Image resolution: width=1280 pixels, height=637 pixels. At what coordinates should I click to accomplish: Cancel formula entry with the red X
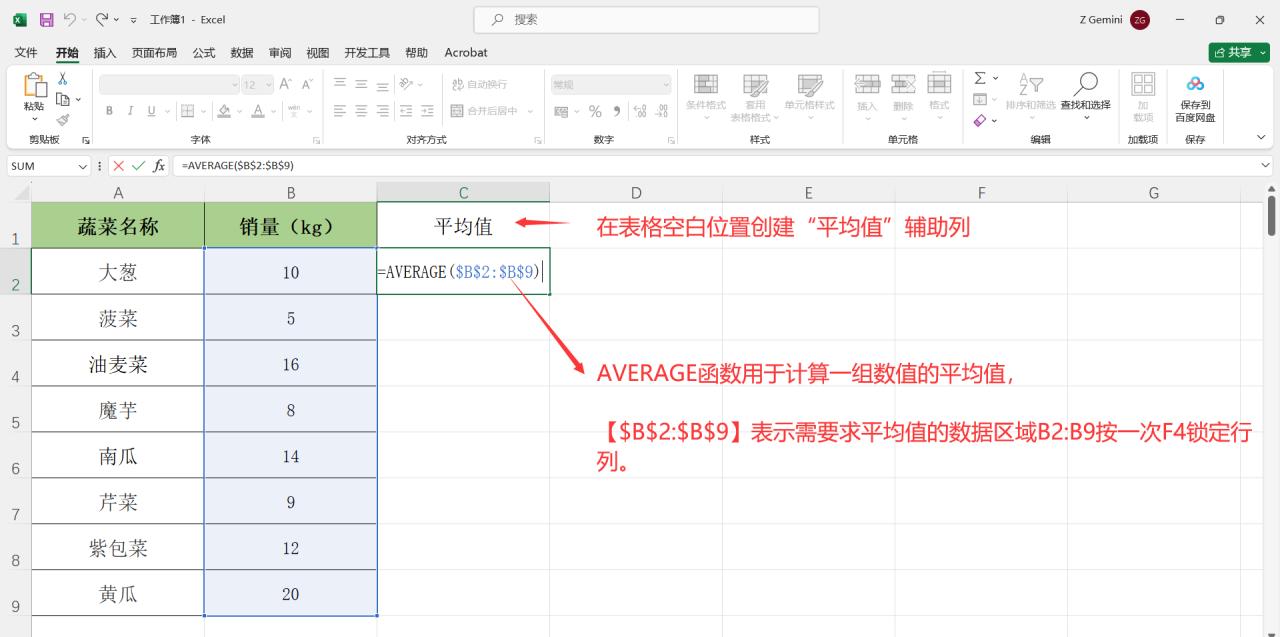(119, 166)
